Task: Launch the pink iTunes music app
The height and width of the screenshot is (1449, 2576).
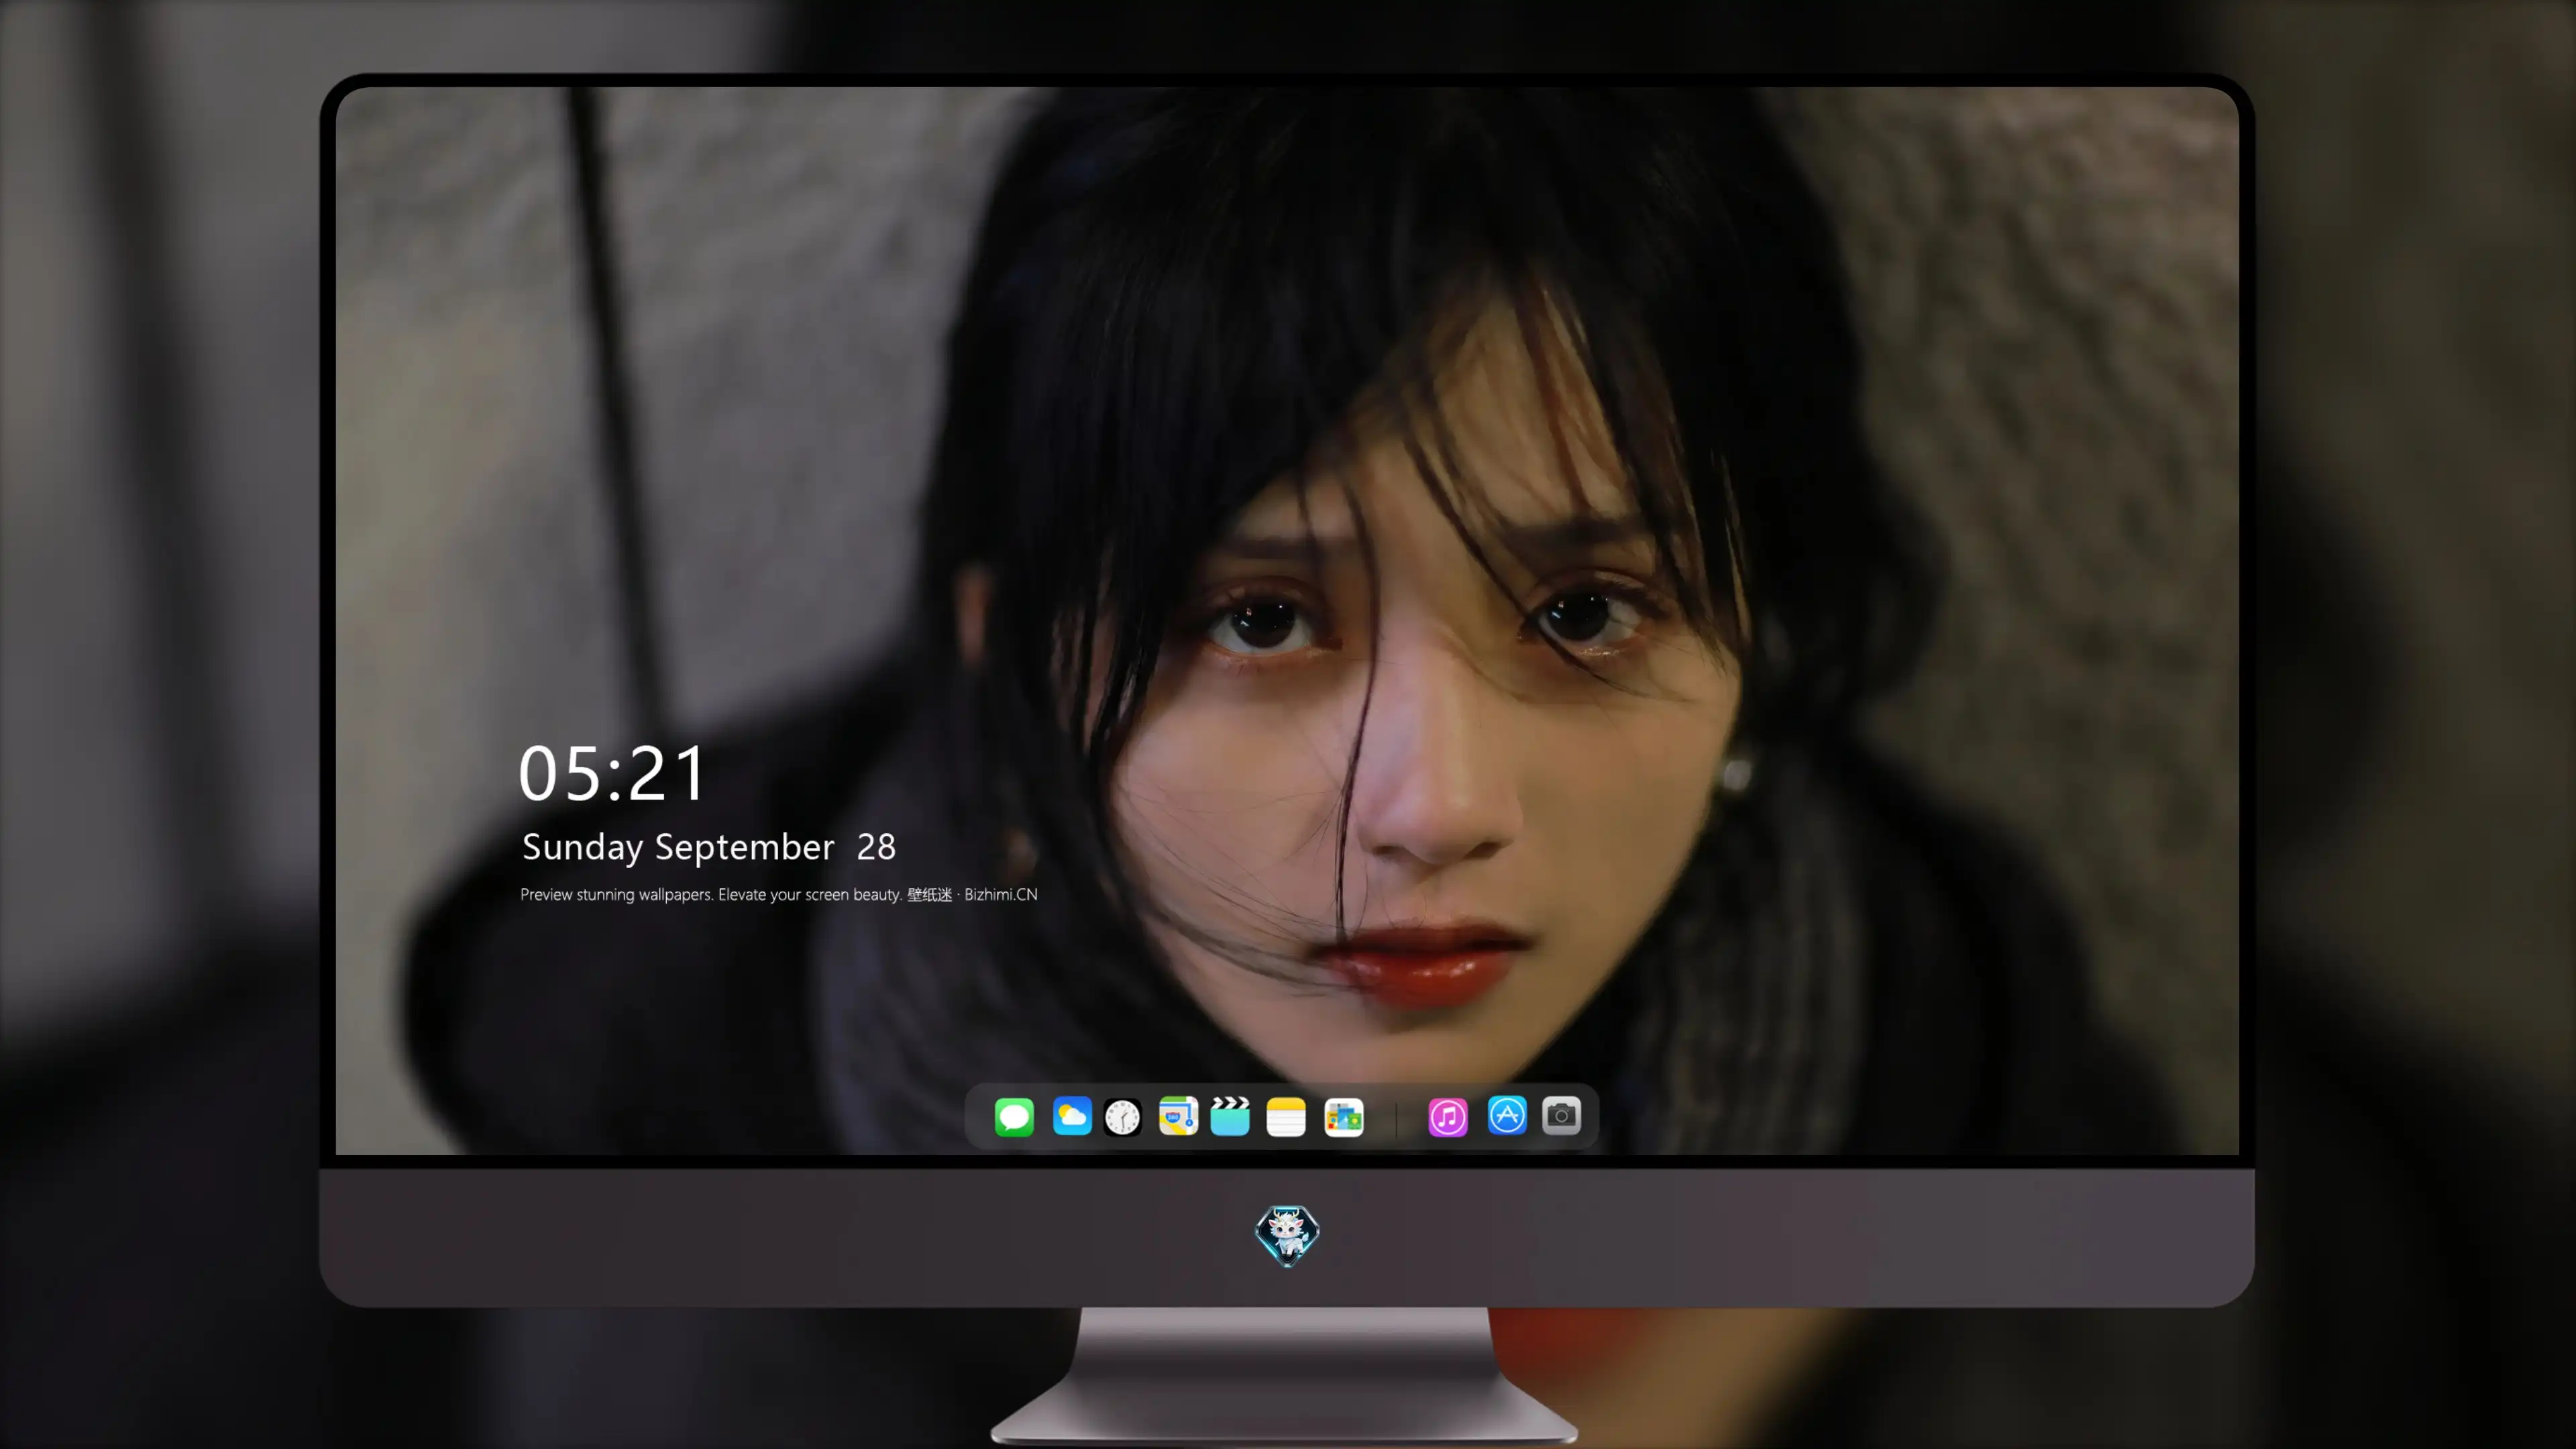Action: click(x=1448, y=1117)
